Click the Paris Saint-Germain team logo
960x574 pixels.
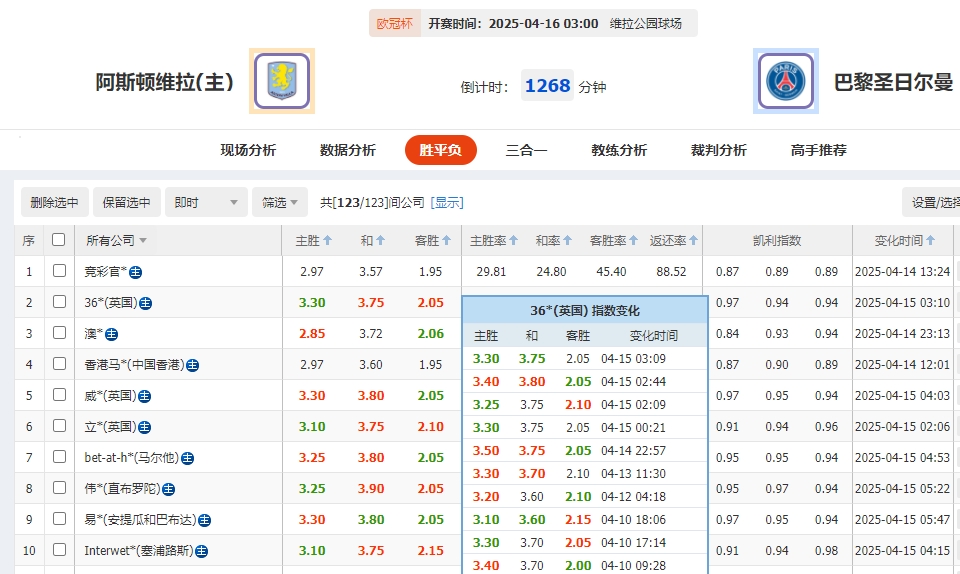[x=785, y=81]
